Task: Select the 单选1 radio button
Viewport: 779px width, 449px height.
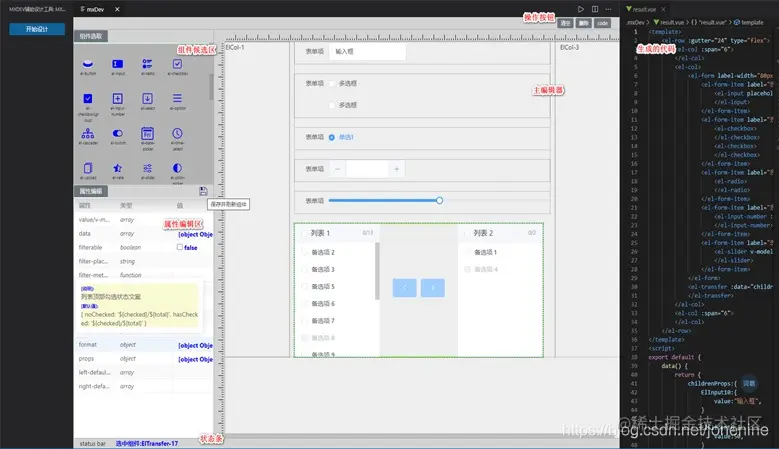Action: (331, 137)
